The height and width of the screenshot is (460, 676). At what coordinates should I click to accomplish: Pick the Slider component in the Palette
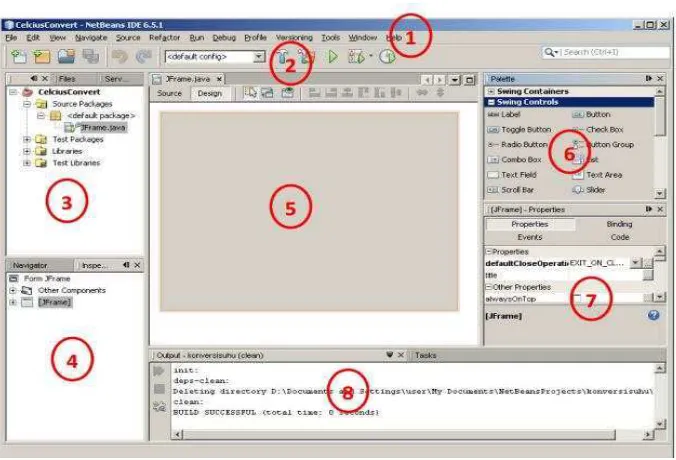[x=589, y=190]
